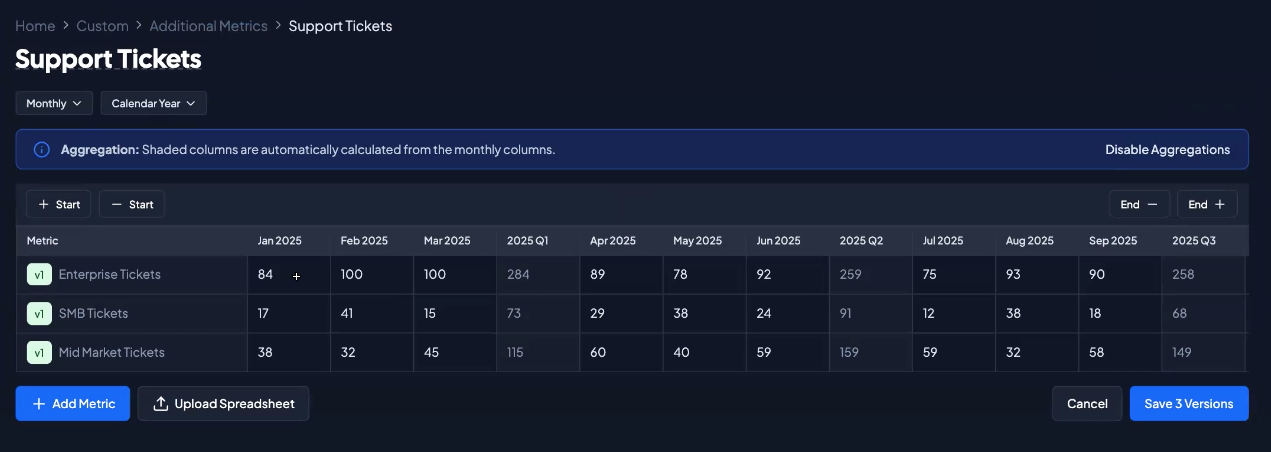Edit Enterprise Tickets Feb 2025 cell
The height and width of the screenshot is (452, 1271).
coord(372,275)
